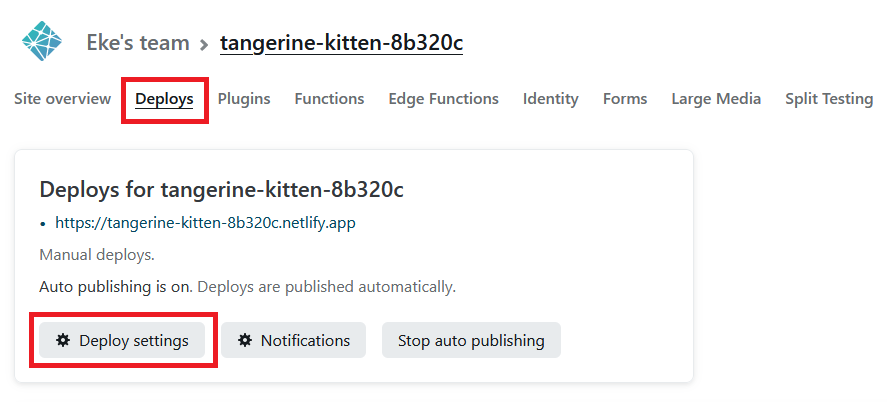Image resolution: width=887 pixels, height=402 pixels.
Task: Click the gear icon beside Deploy settings
Action: pyautogui.click(x=63, y=340)
